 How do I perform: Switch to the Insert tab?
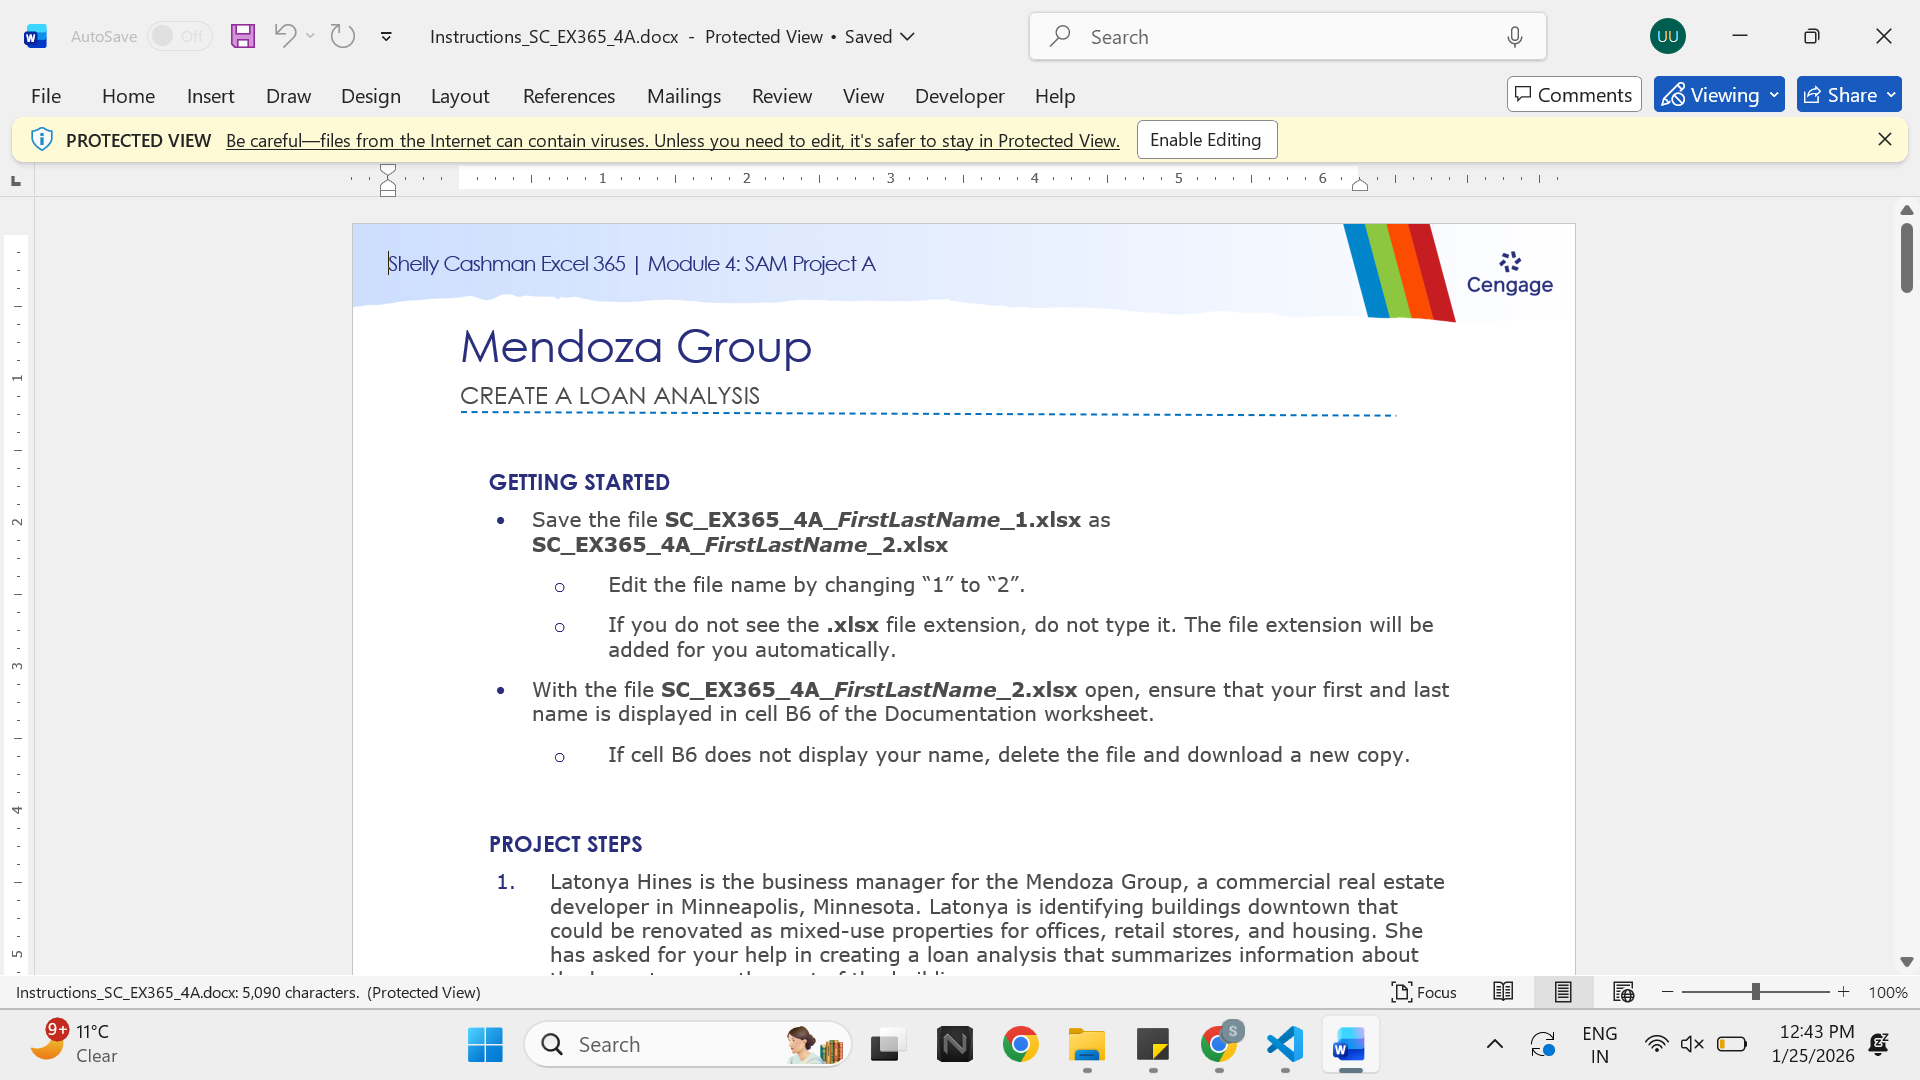point(210,96)
